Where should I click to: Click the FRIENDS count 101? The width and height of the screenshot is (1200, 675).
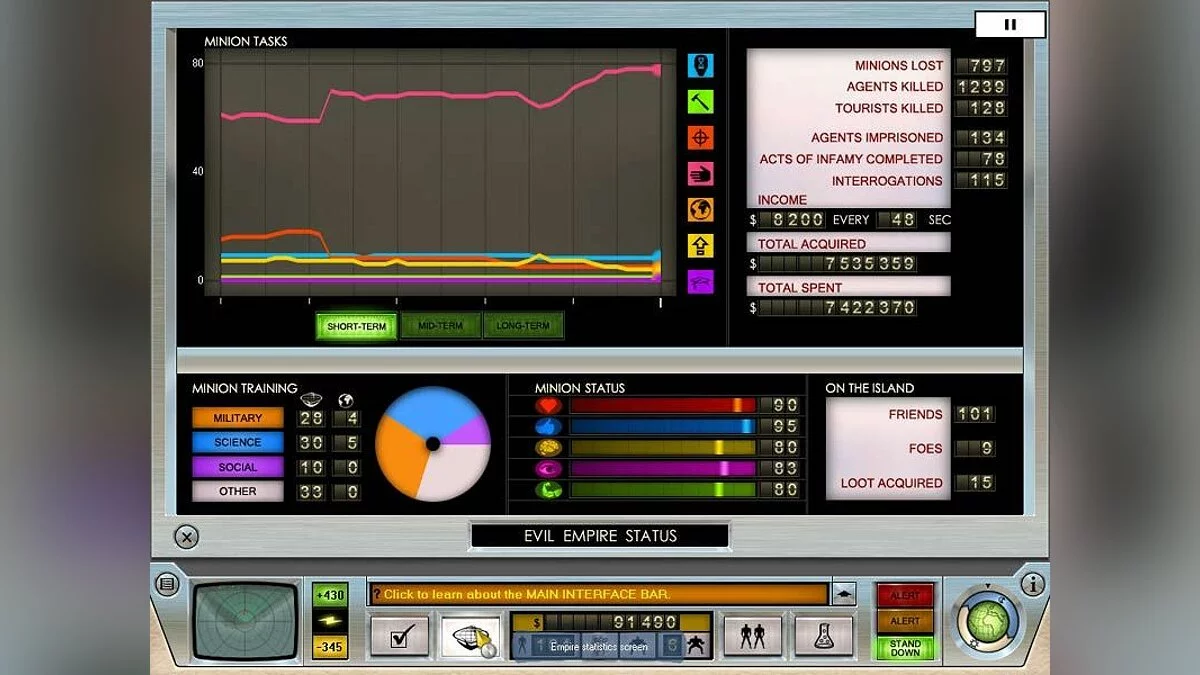[x=974, y=414]
